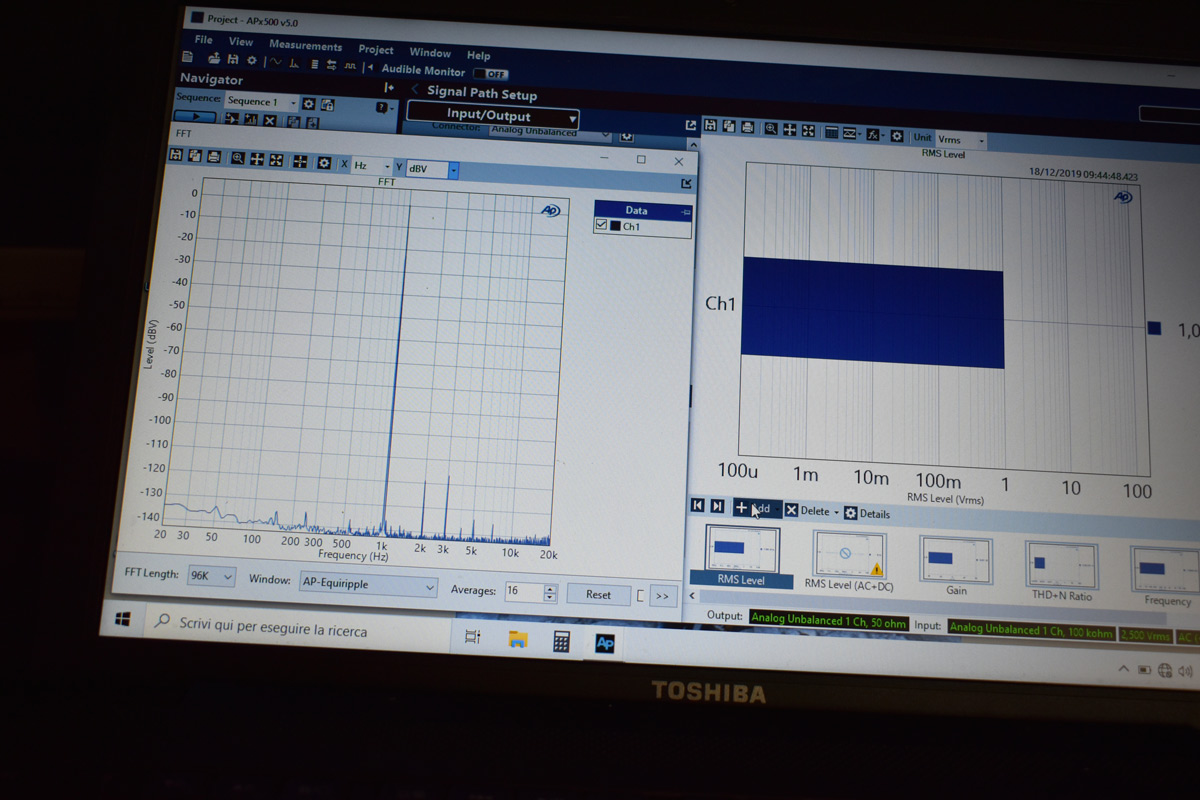This screenshot has height=800, width=1200.
Task: Select the RMS Level result thumbnail
Action: click(742, 556)
